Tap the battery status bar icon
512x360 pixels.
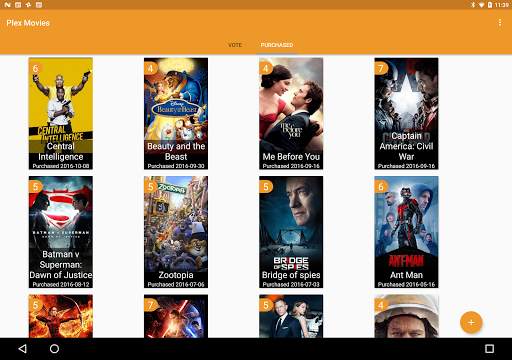pos(490,5)
